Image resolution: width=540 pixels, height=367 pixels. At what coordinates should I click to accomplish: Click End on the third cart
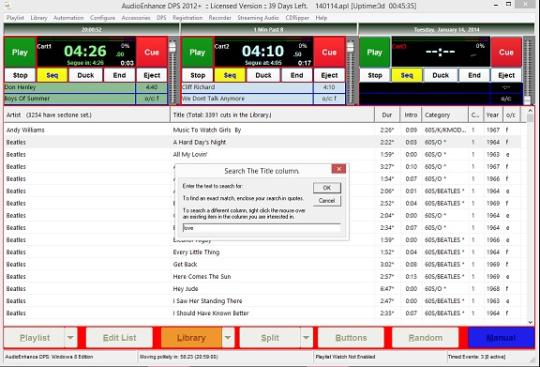474,75
